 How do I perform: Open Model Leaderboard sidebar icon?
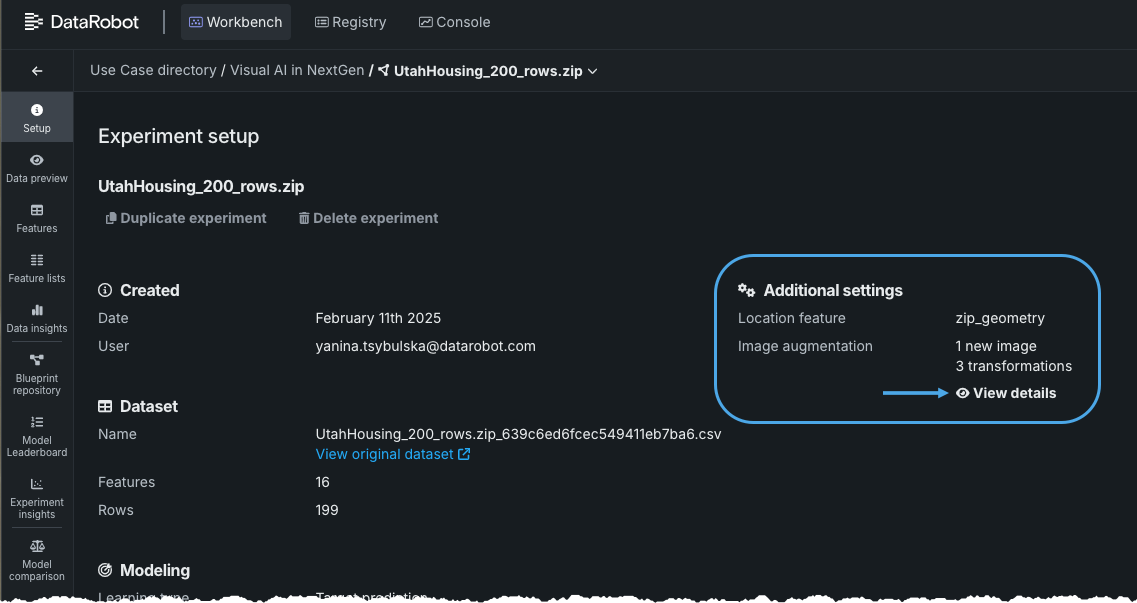37,435
